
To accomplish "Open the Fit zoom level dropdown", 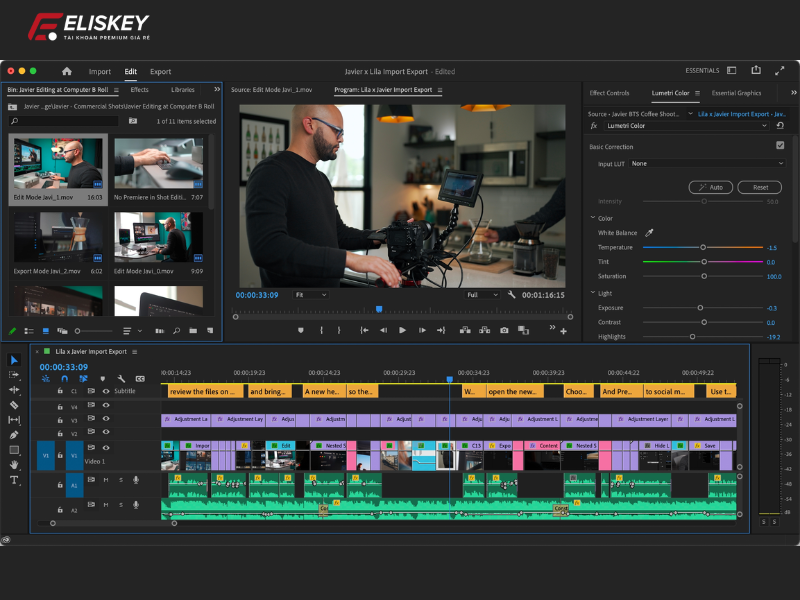I will [310, 296].
